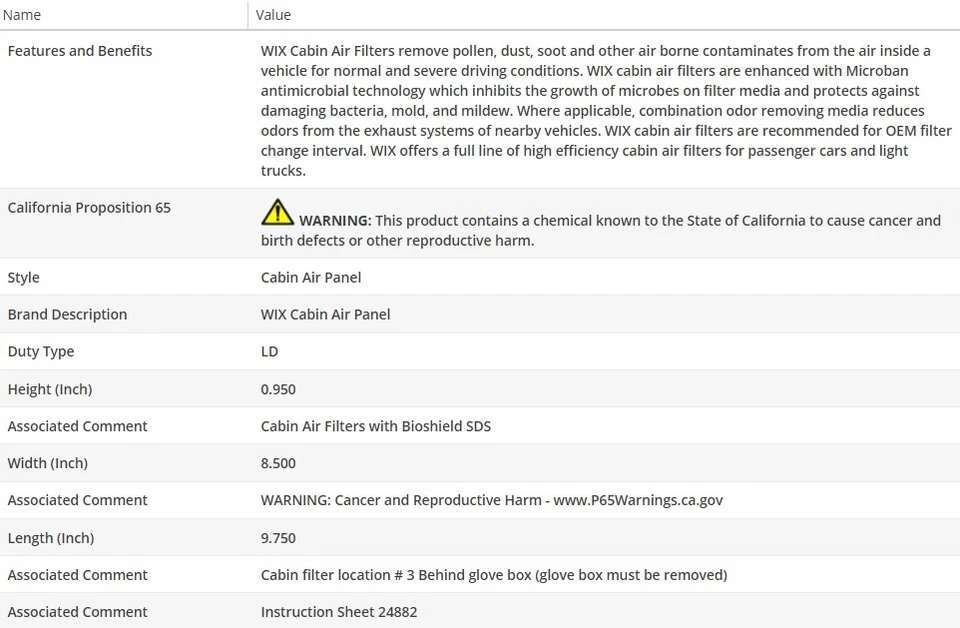Image resolution: width=960 pixels, height=628 pixels.
Task: Open Instruction Sheet 24882 text
Action: [x=339, y=612]
